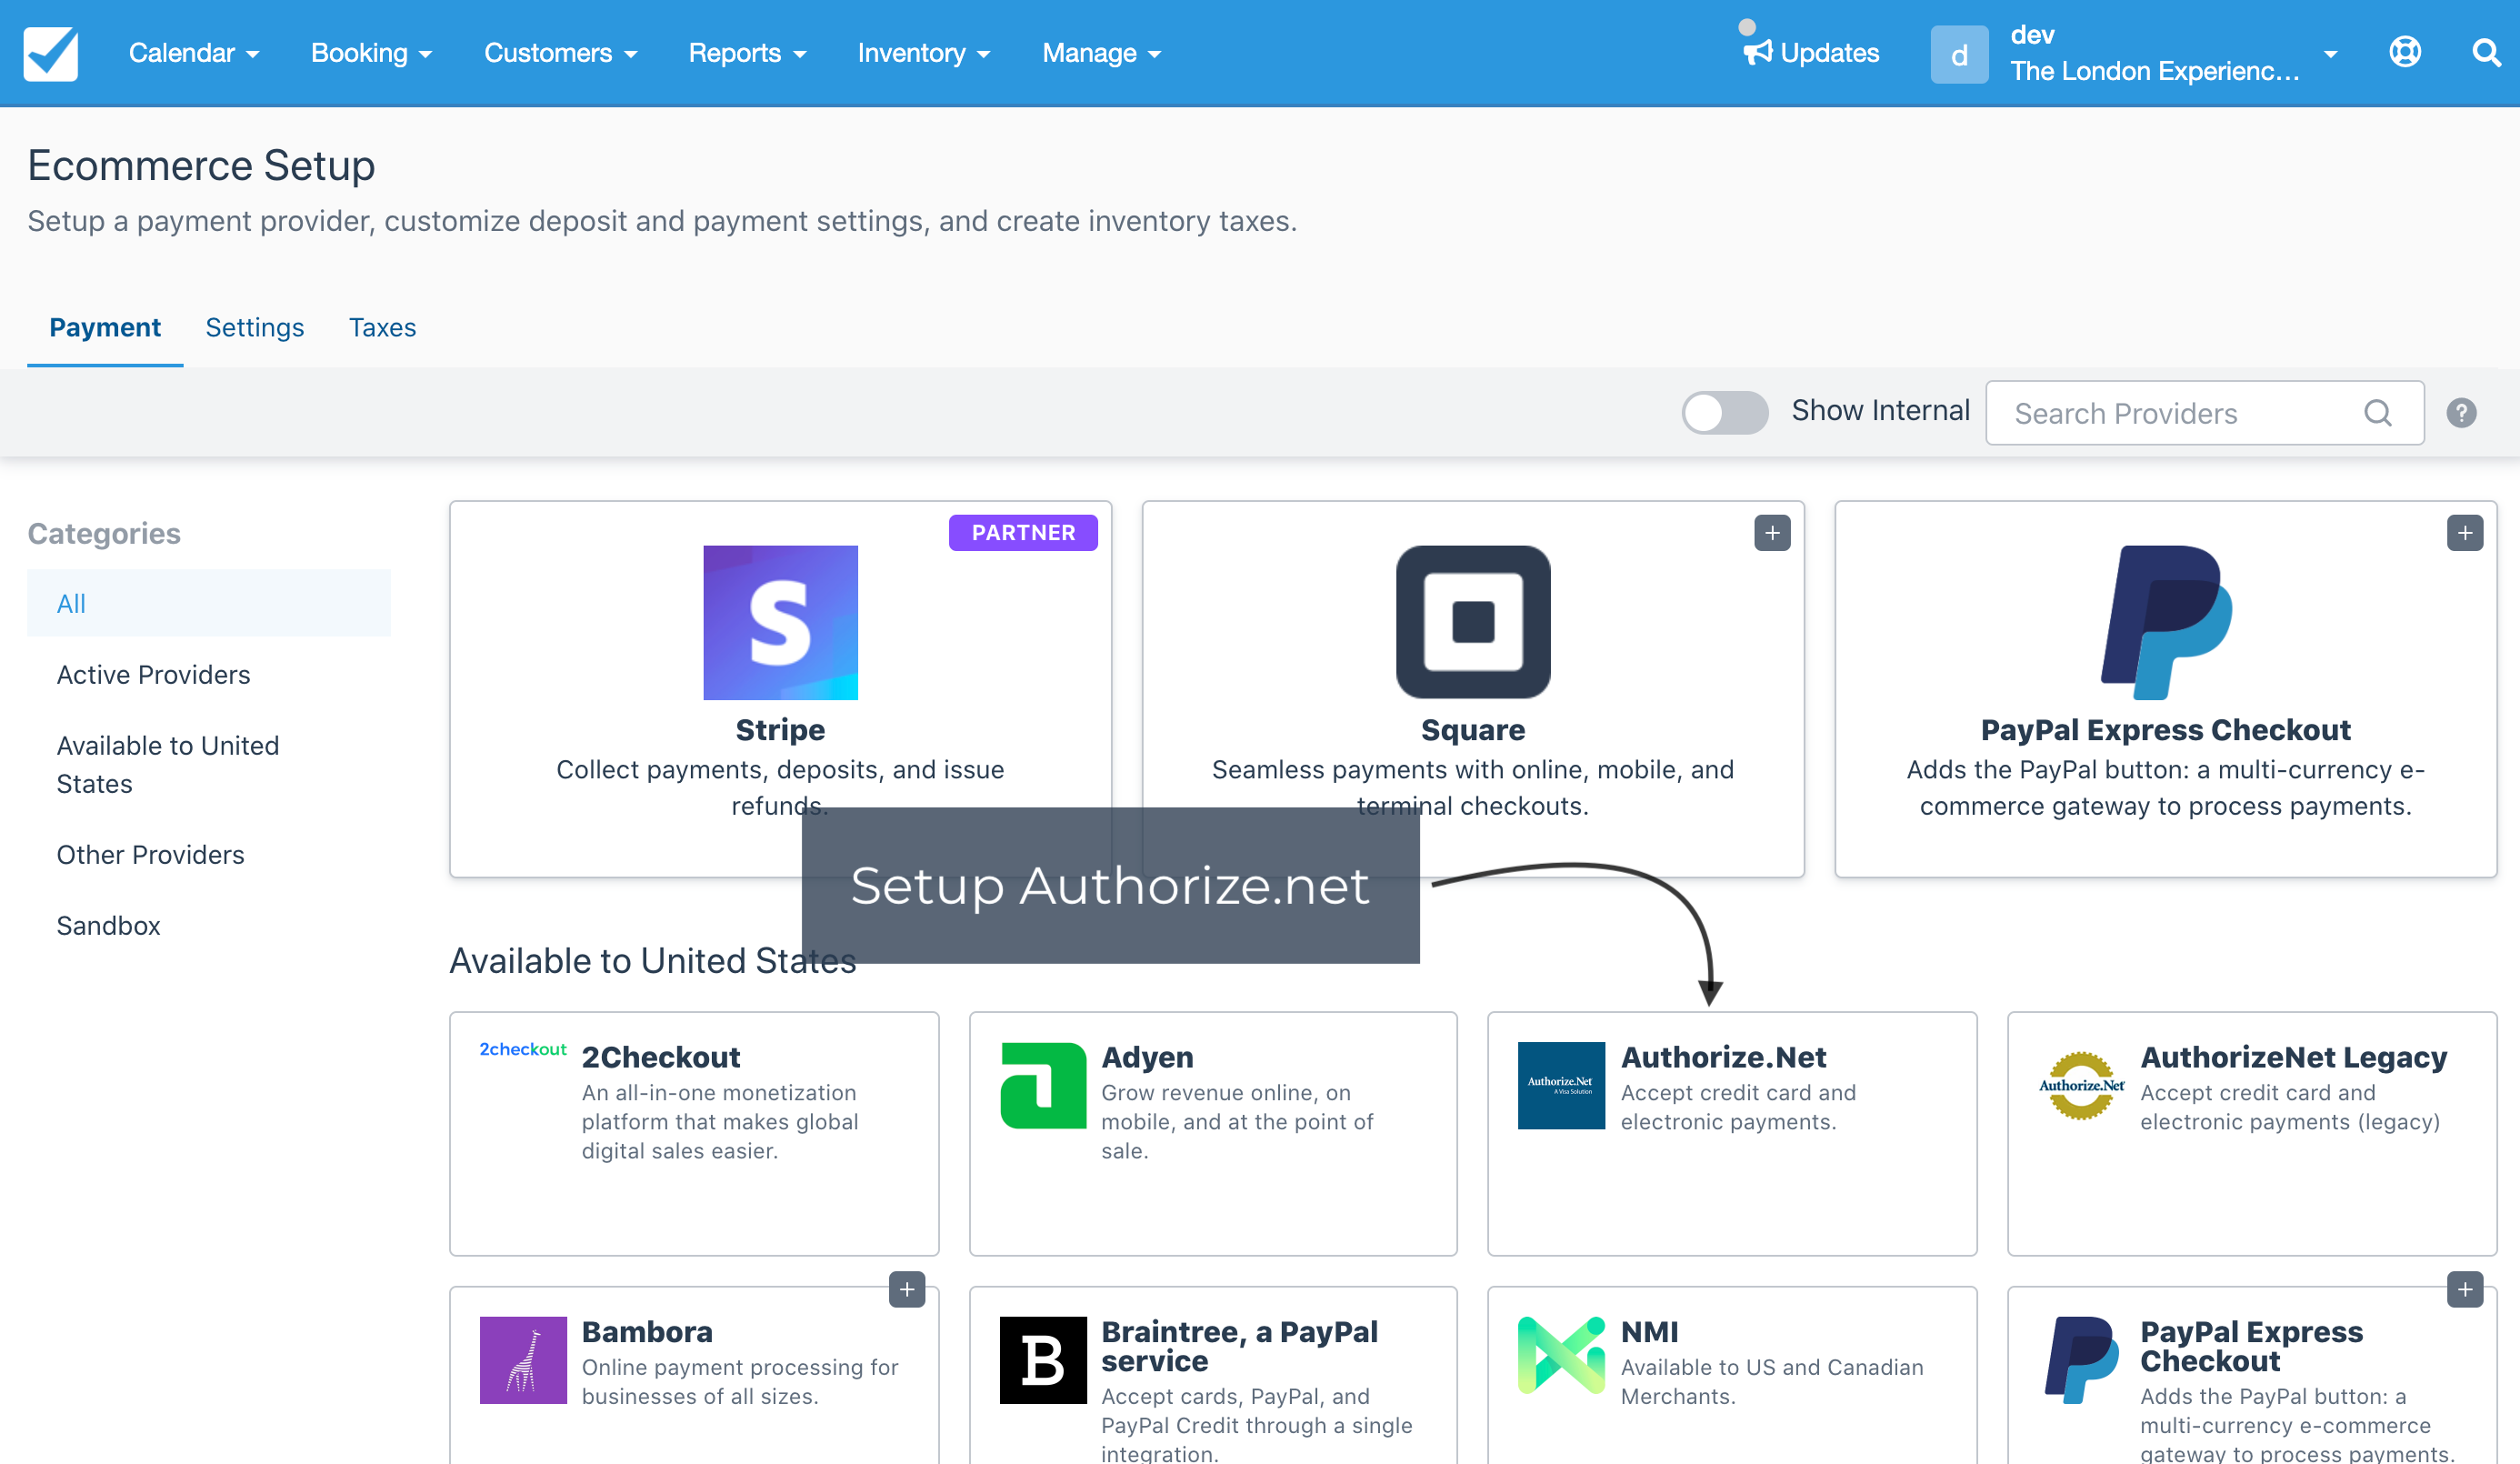Click the plus icon on top PayPal card
This screenshot has width=2520, height=1464.
2465,533
